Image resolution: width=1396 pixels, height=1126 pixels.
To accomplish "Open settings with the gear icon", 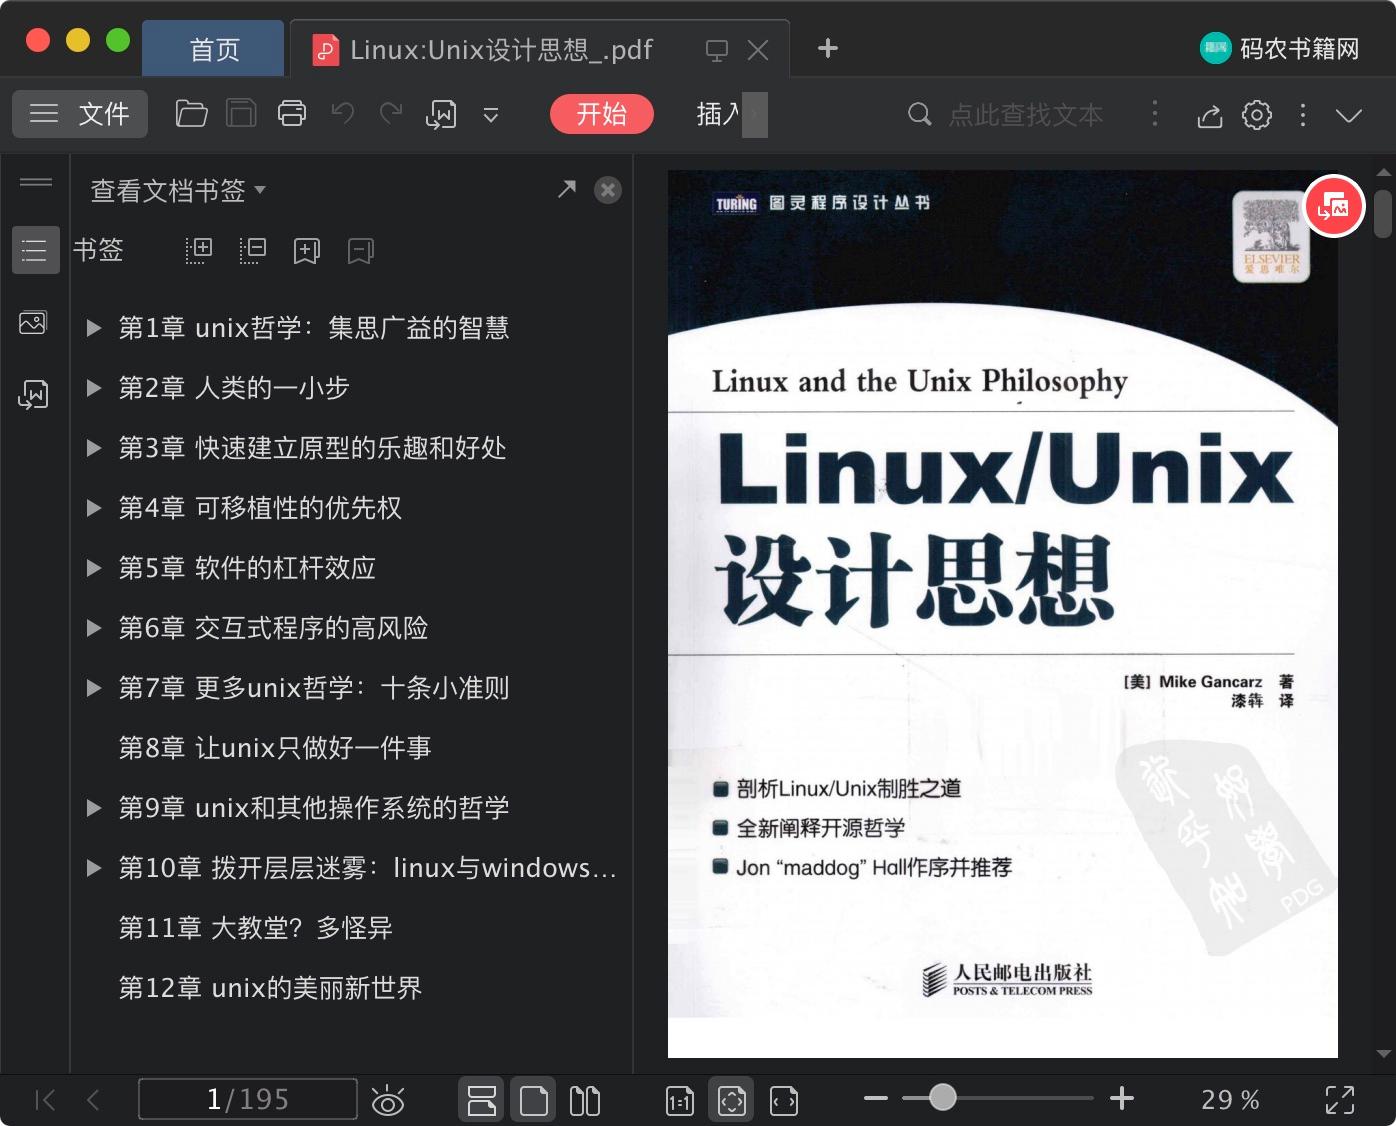I will (1257, 115).
